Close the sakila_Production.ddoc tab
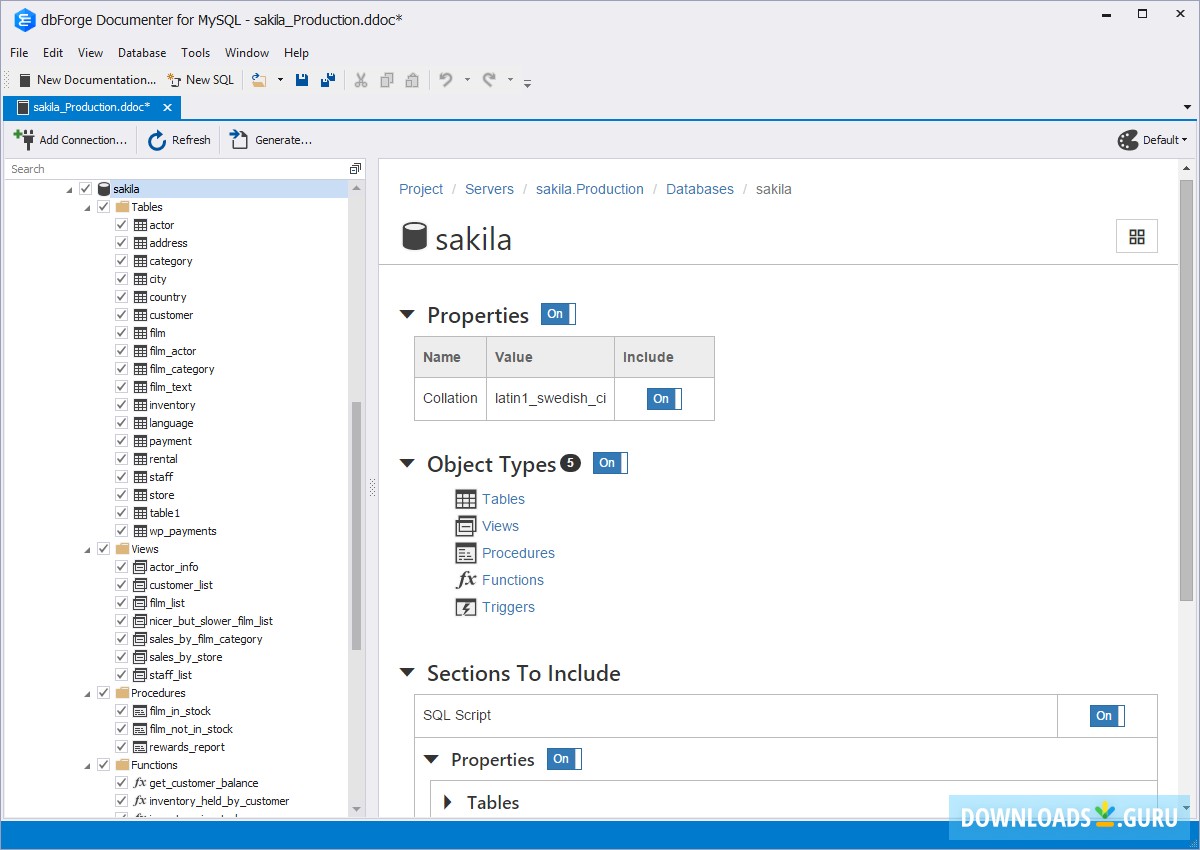This screenshot has width=1200, height=850. click(x=167, y=107)
